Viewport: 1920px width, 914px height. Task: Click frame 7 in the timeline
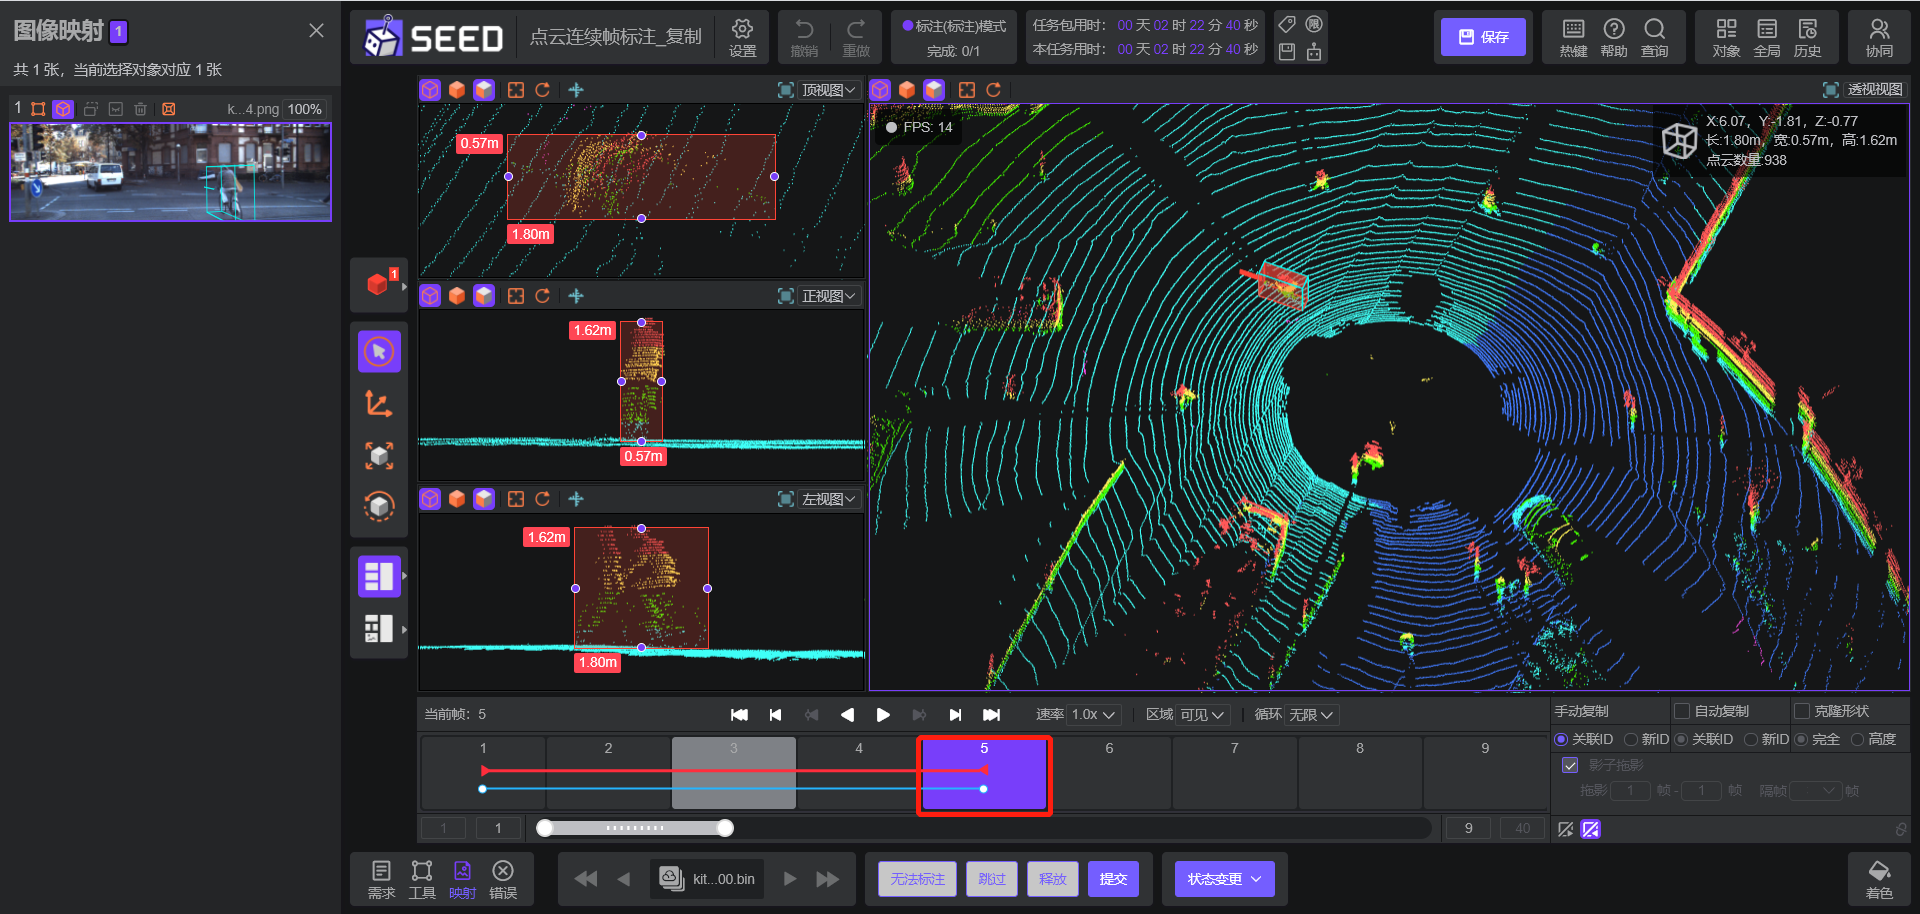[1234, 773]
